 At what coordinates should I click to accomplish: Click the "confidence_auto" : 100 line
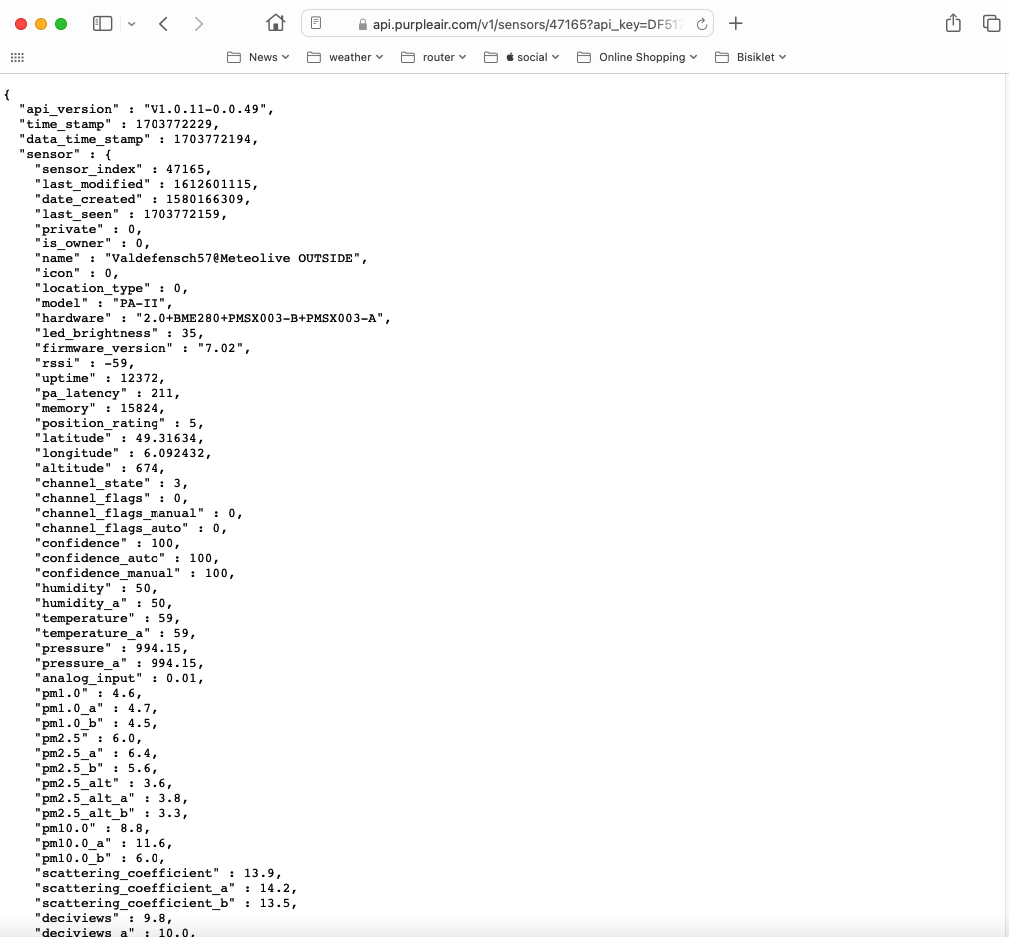pyautogui.click(x=127, y=558)
